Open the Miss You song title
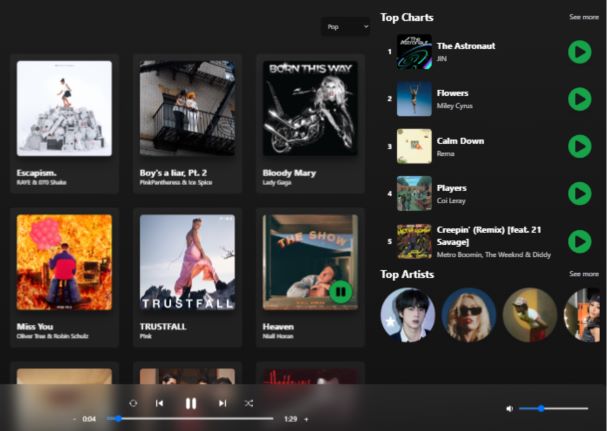This screenshot has height=431, width=607. (35, 326)
